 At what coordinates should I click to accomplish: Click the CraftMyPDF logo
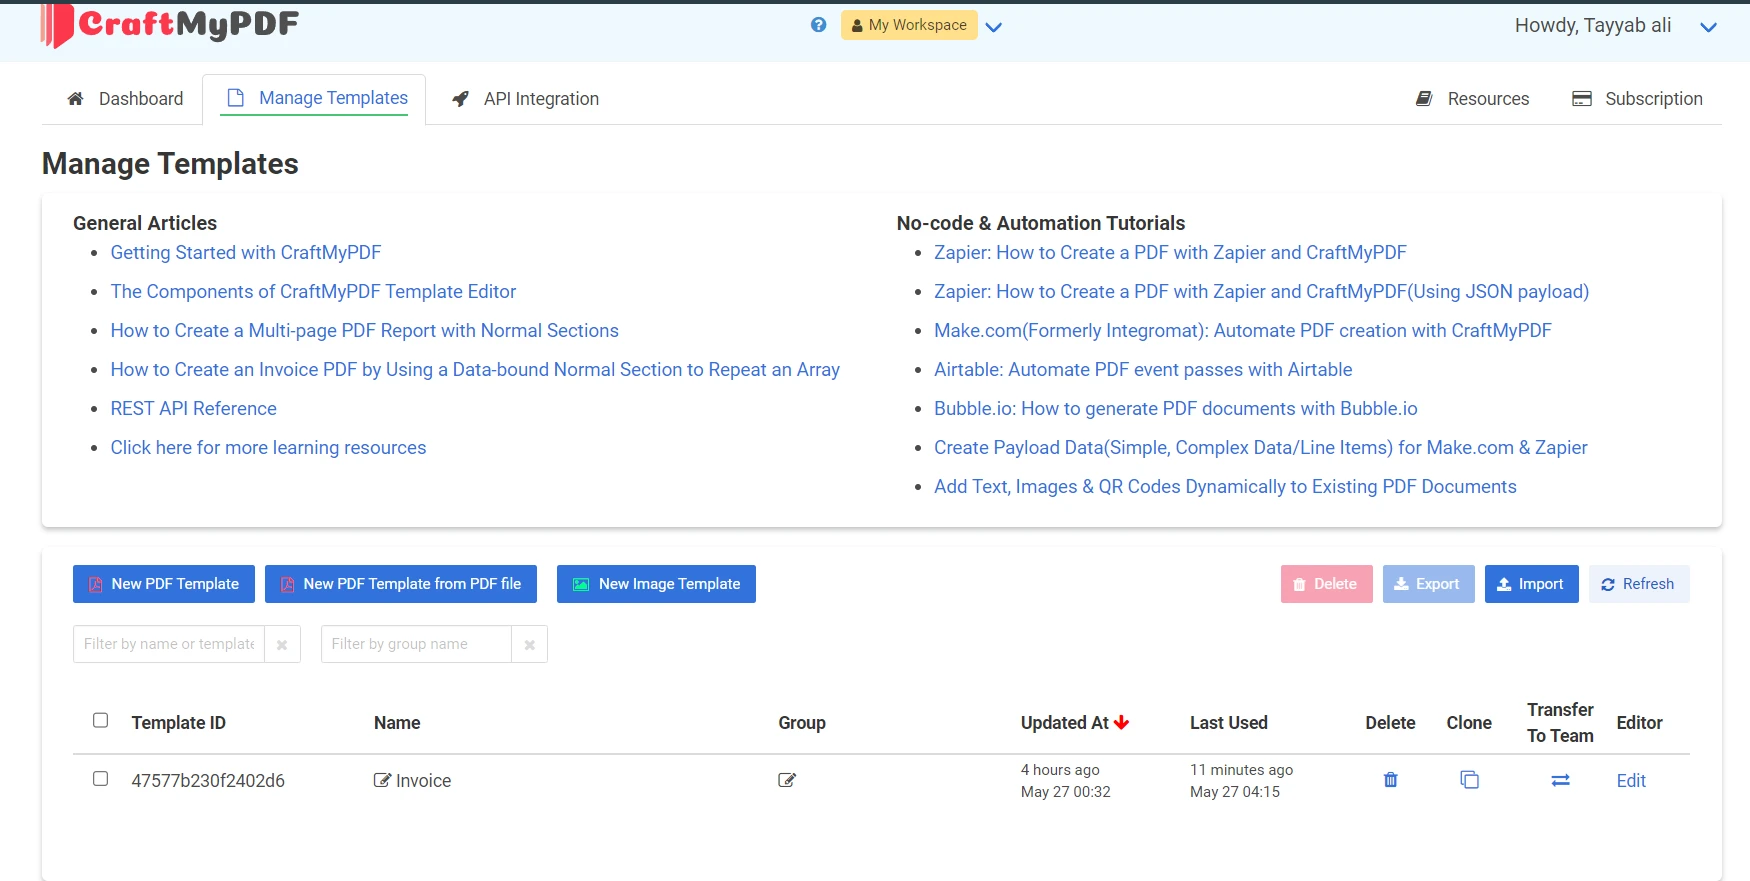(x=170, y=25)
